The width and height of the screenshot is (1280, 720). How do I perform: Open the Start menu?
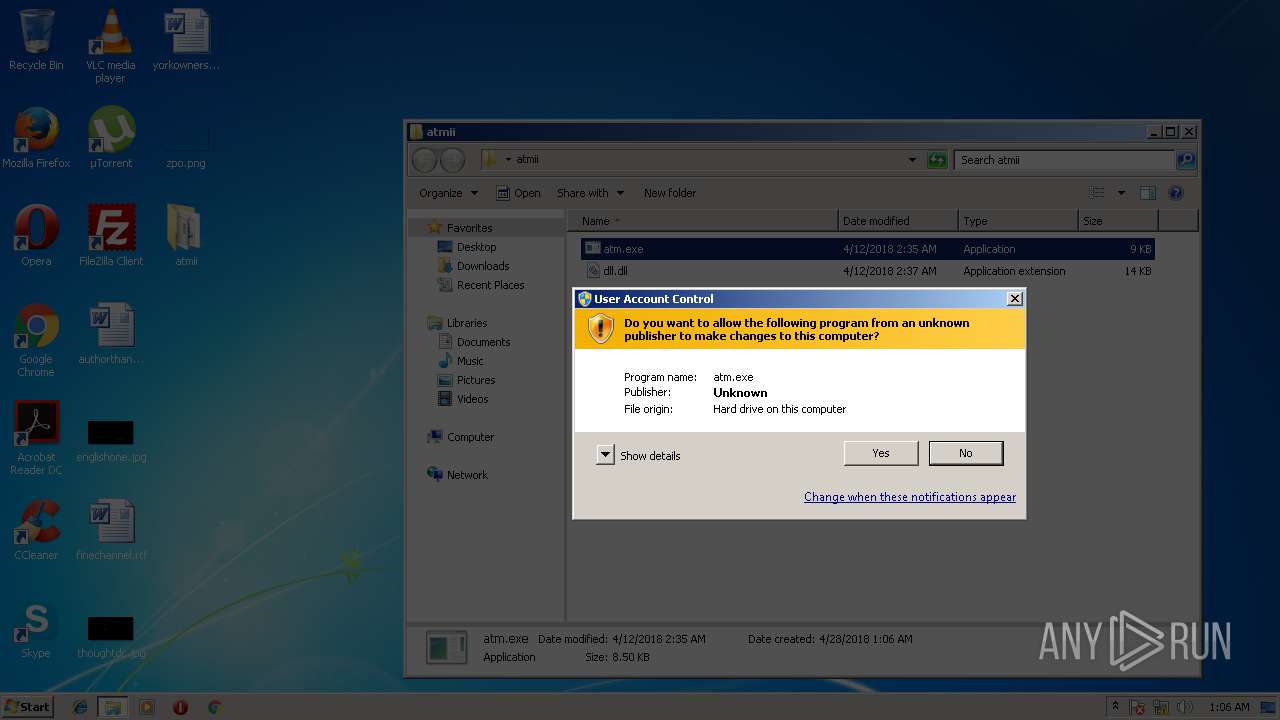pos(28,706)
